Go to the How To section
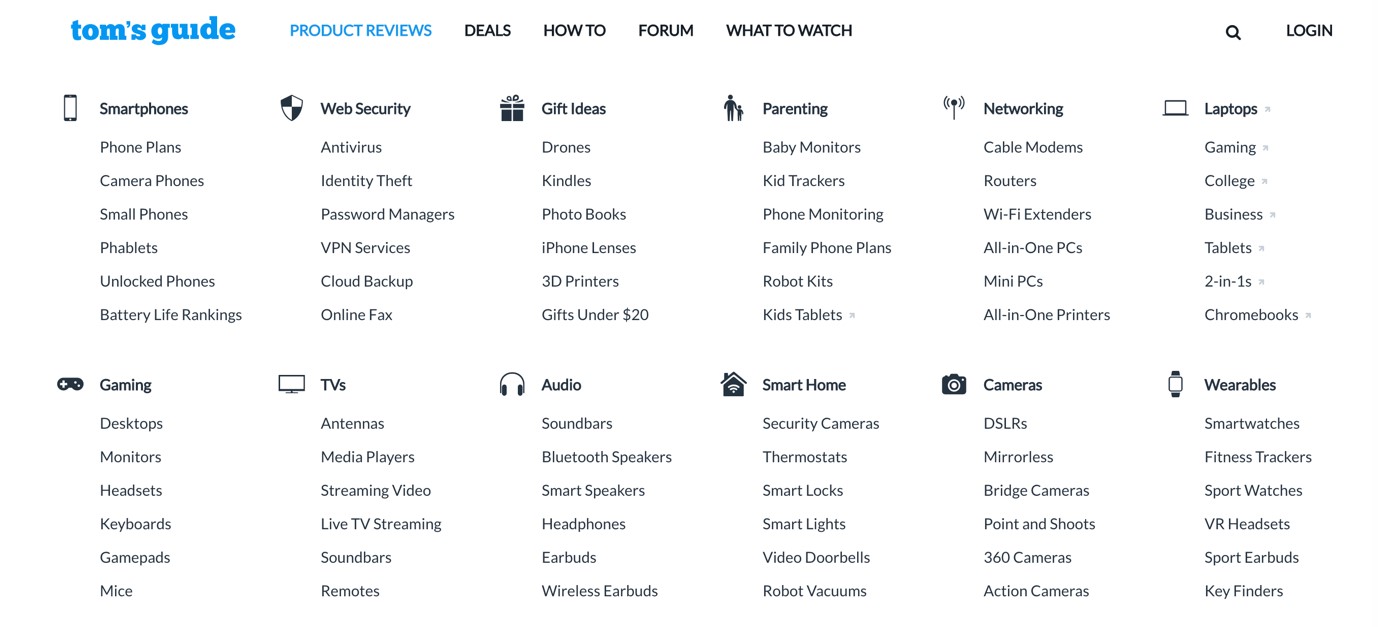This screenshot has width=1378, height=627. click(574, 30)
